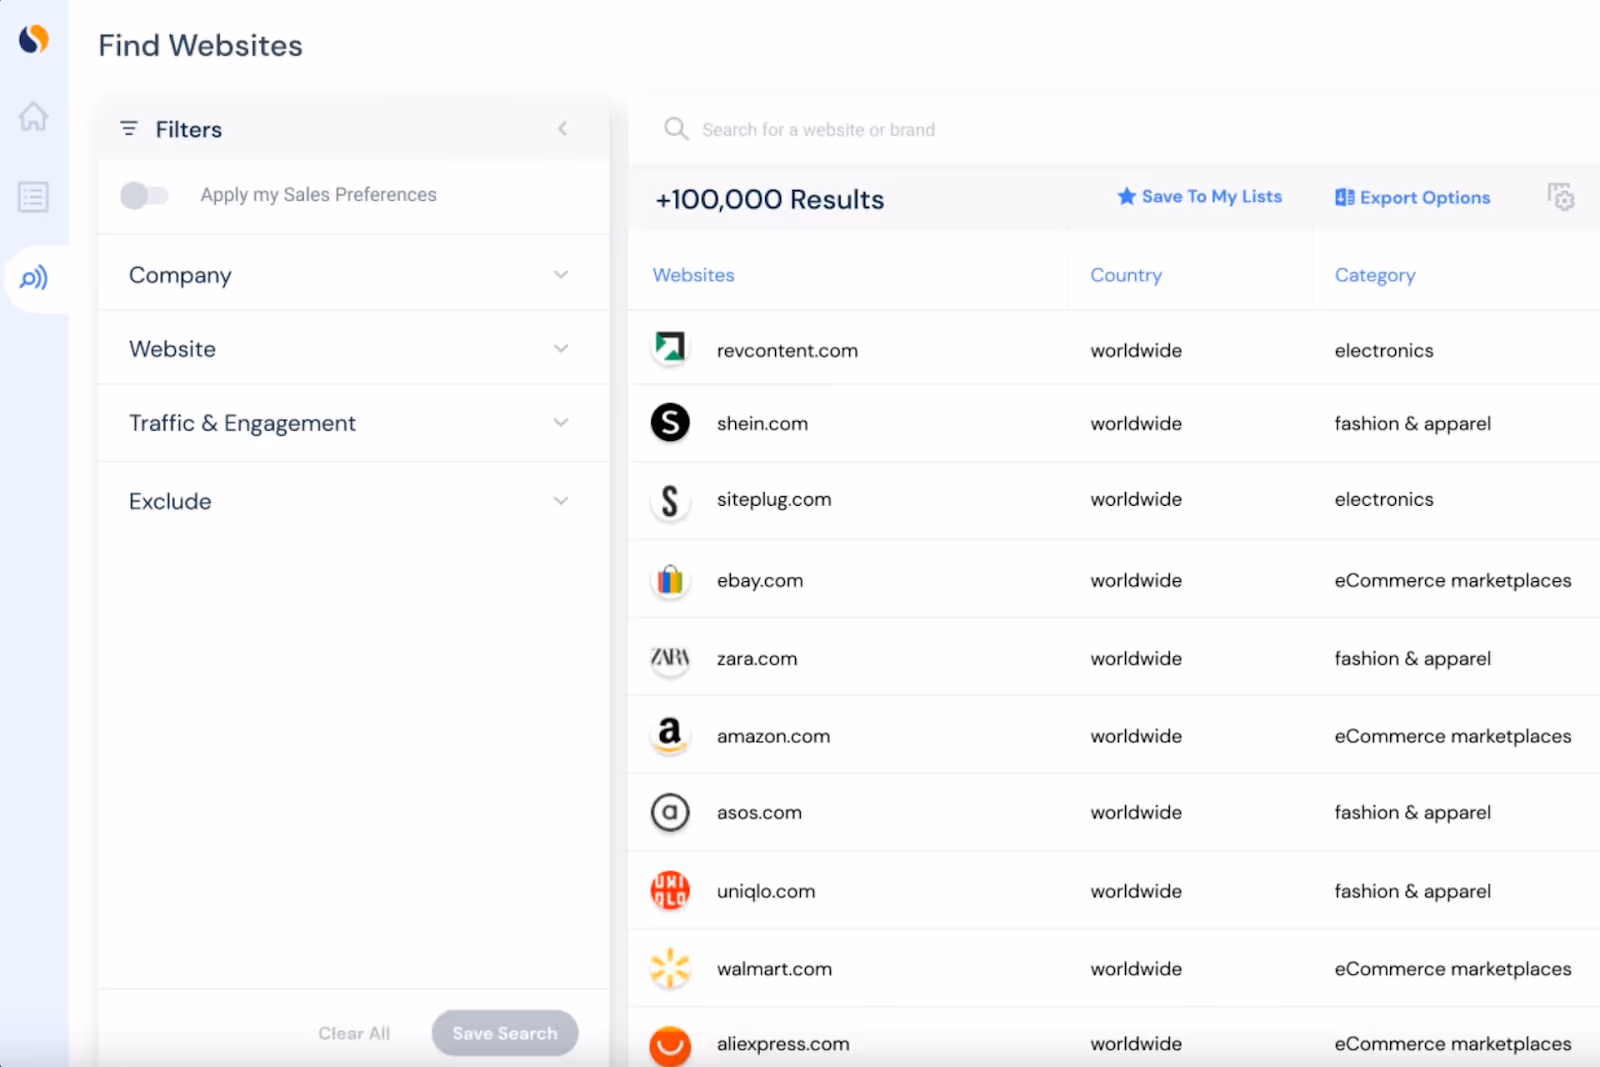1600x1067 pixels.
Task: Click the aliexpress.com logo icon
Action: click(670, 1045)
